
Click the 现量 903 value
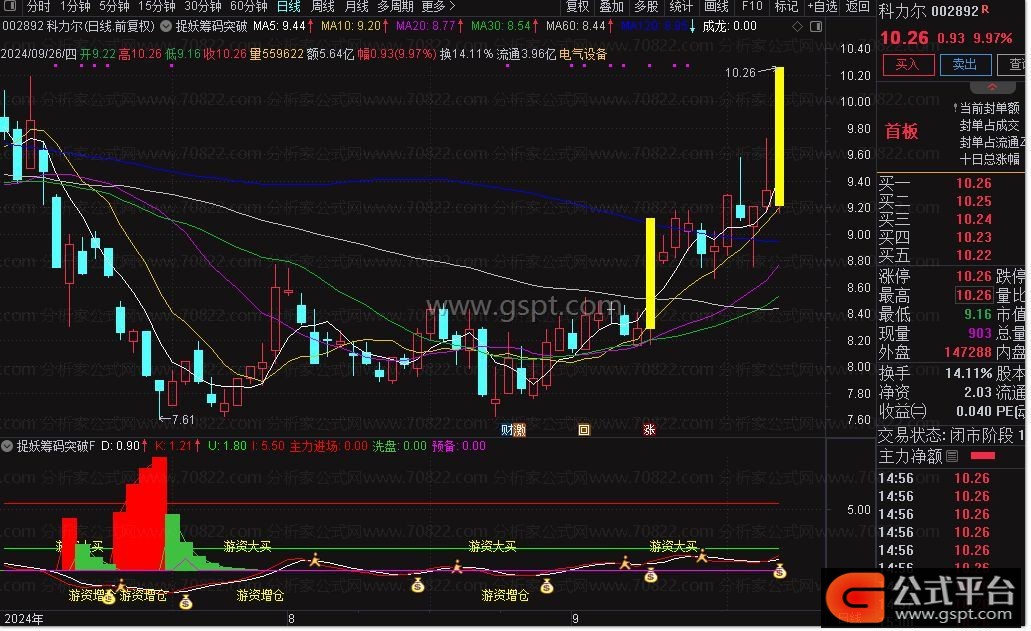click(980, 333)
